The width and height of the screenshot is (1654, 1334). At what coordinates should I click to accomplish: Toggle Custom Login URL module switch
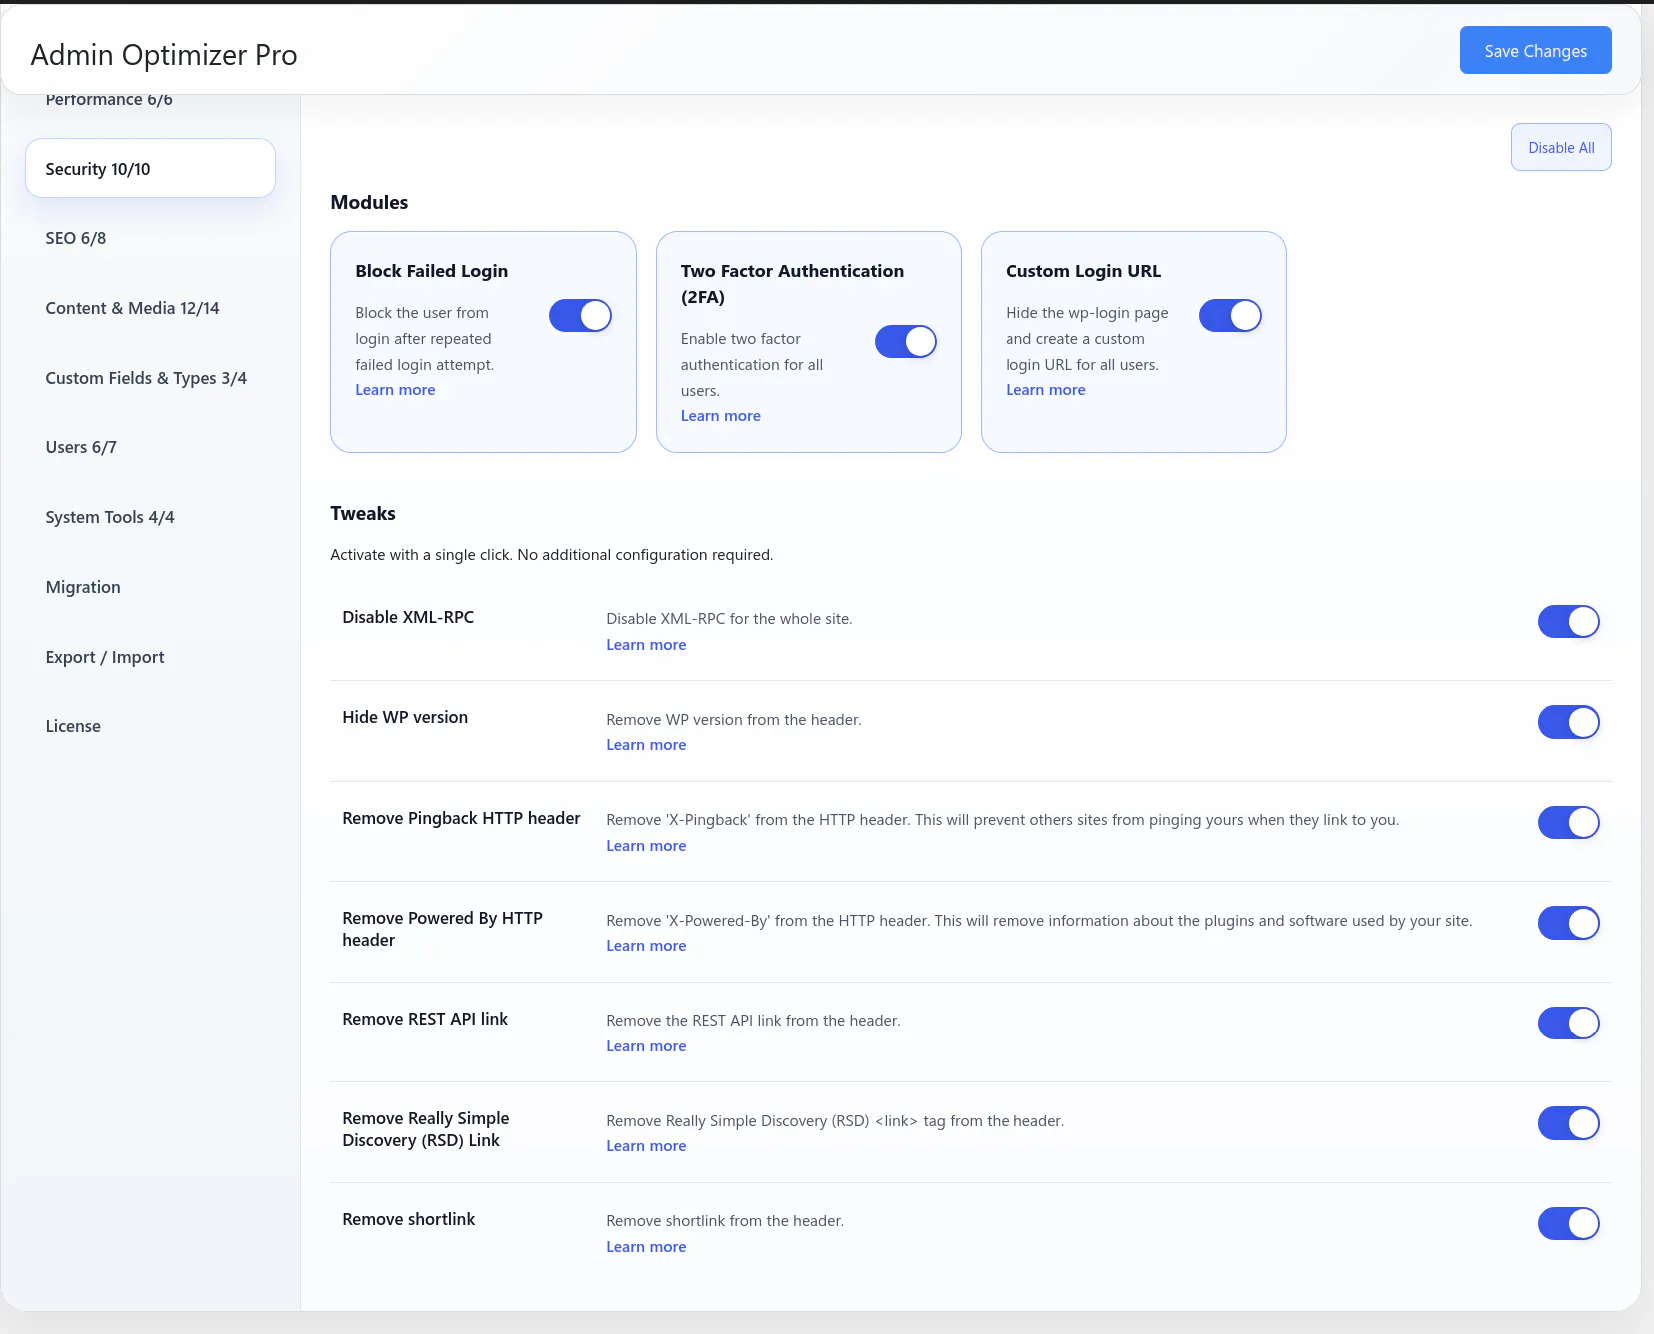(x=1230, y=316)
